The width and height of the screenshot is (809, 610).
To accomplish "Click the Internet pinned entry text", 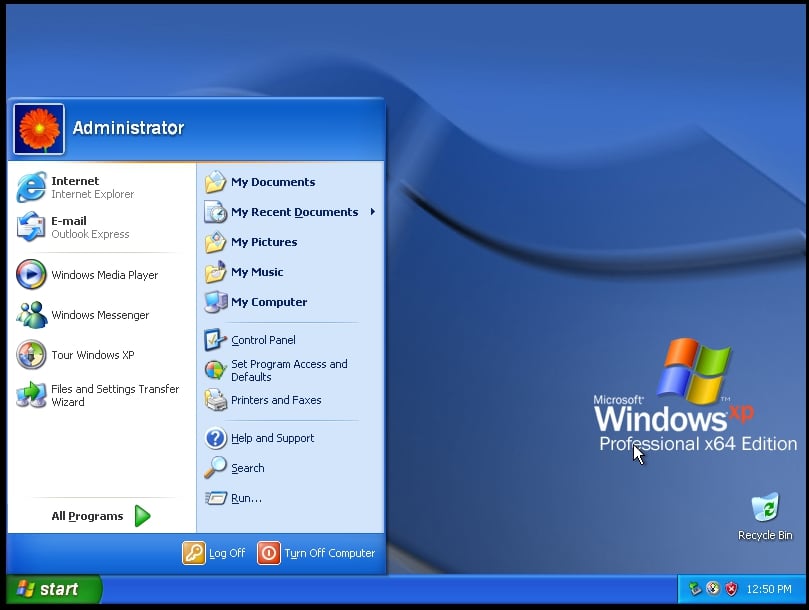I will click(x=75, y=181).
